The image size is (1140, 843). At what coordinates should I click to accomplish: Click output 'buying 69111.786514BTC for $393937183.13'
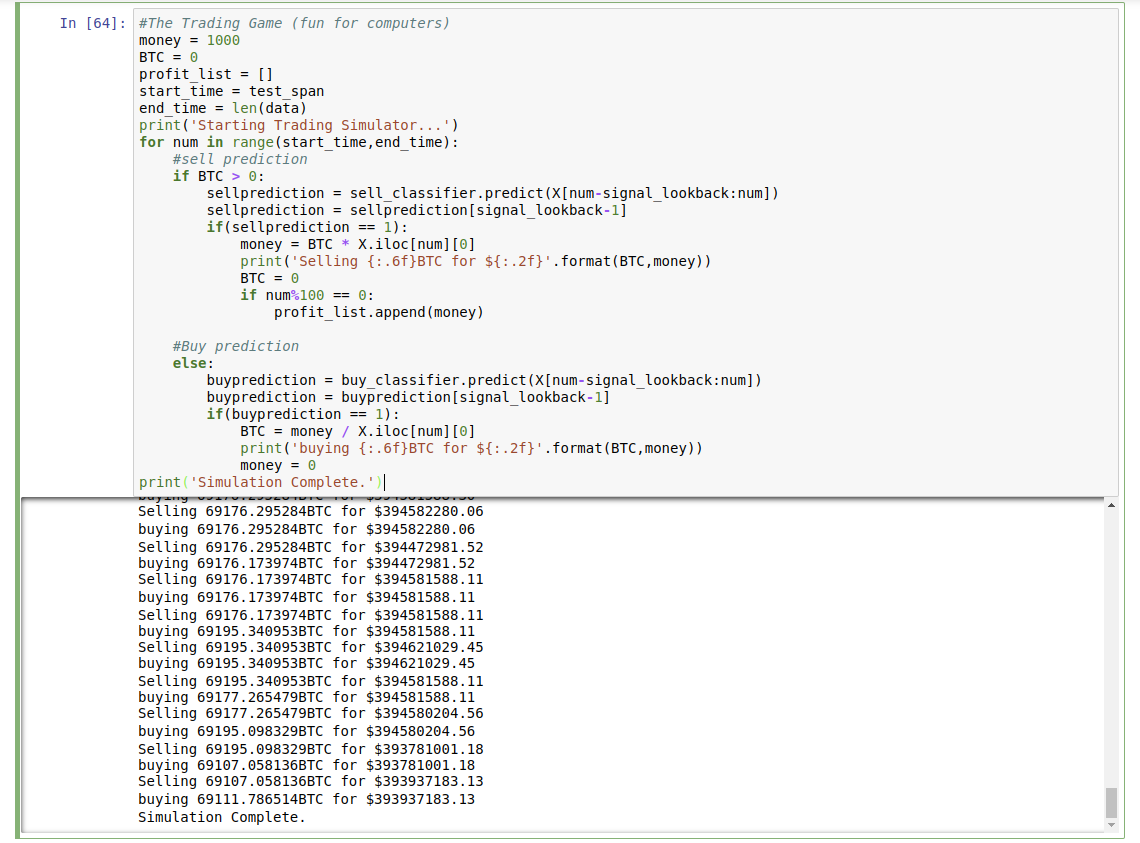(306, 799)
